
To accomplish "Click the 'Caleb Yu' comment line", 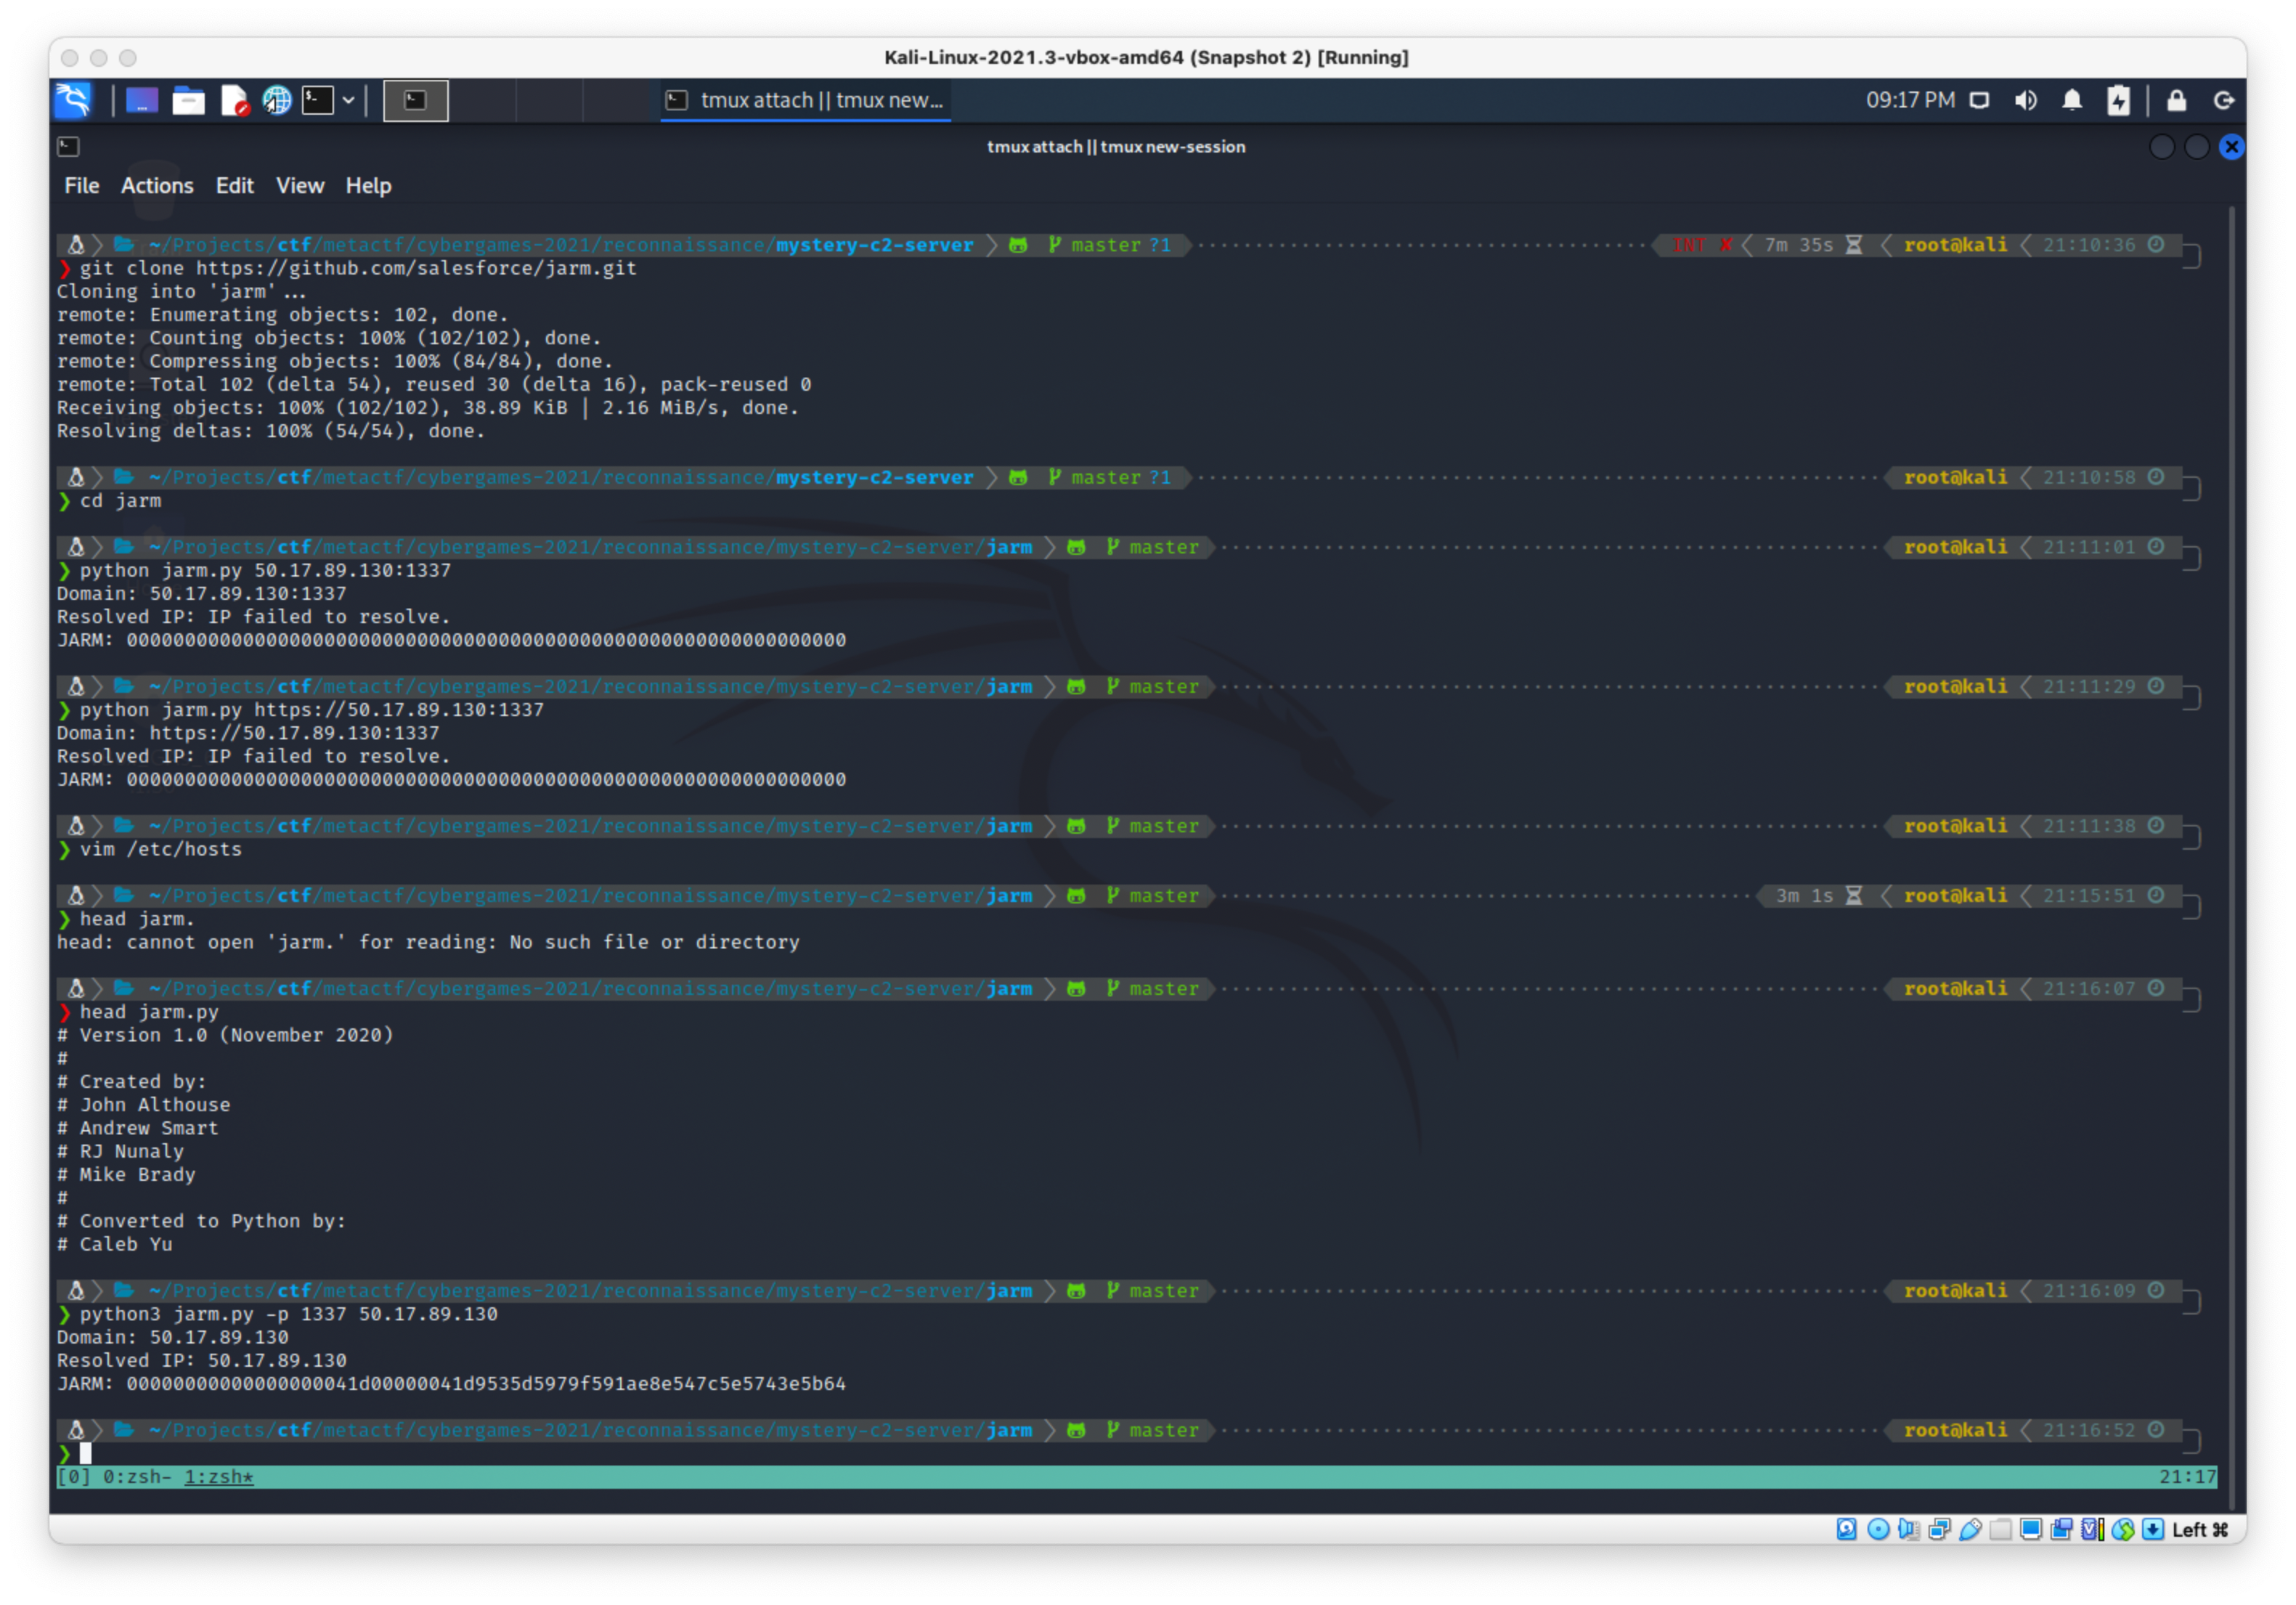I will [115, 1244].
